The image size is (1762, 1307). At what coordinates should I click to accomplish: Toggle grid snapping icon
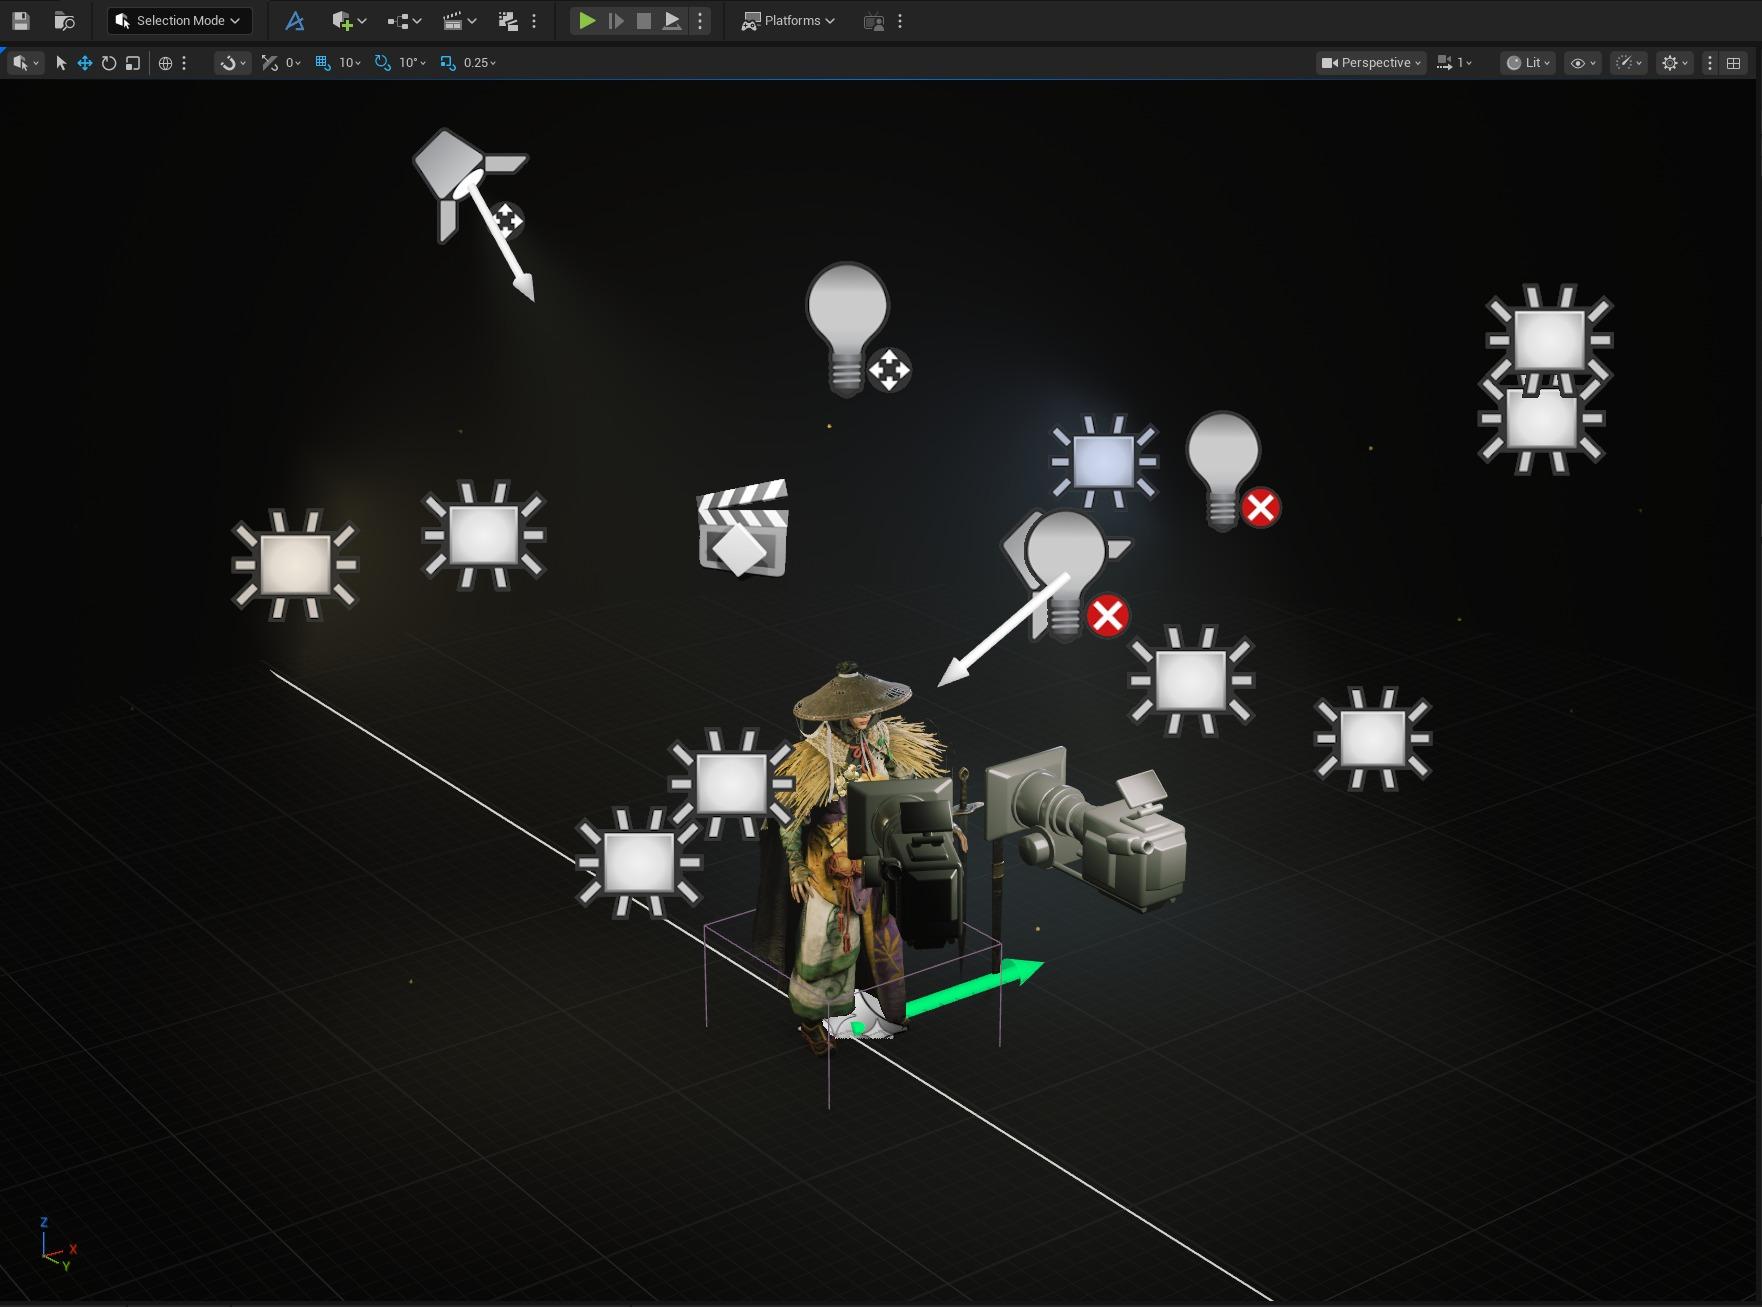pos(323,63)
